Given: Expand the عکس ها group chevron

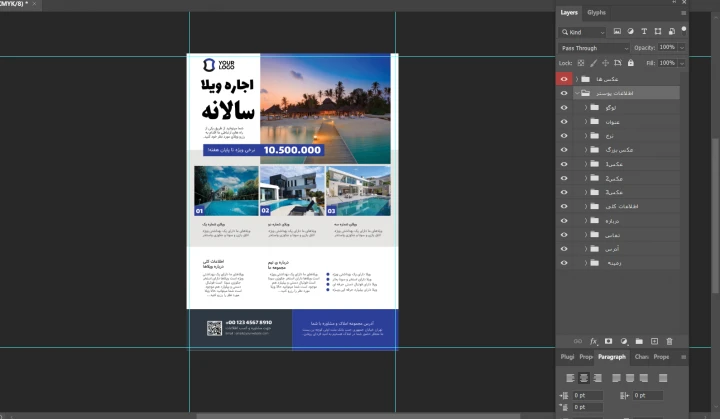Looking at the screenshot, I should pyautogui.click(x=577, y=79).
